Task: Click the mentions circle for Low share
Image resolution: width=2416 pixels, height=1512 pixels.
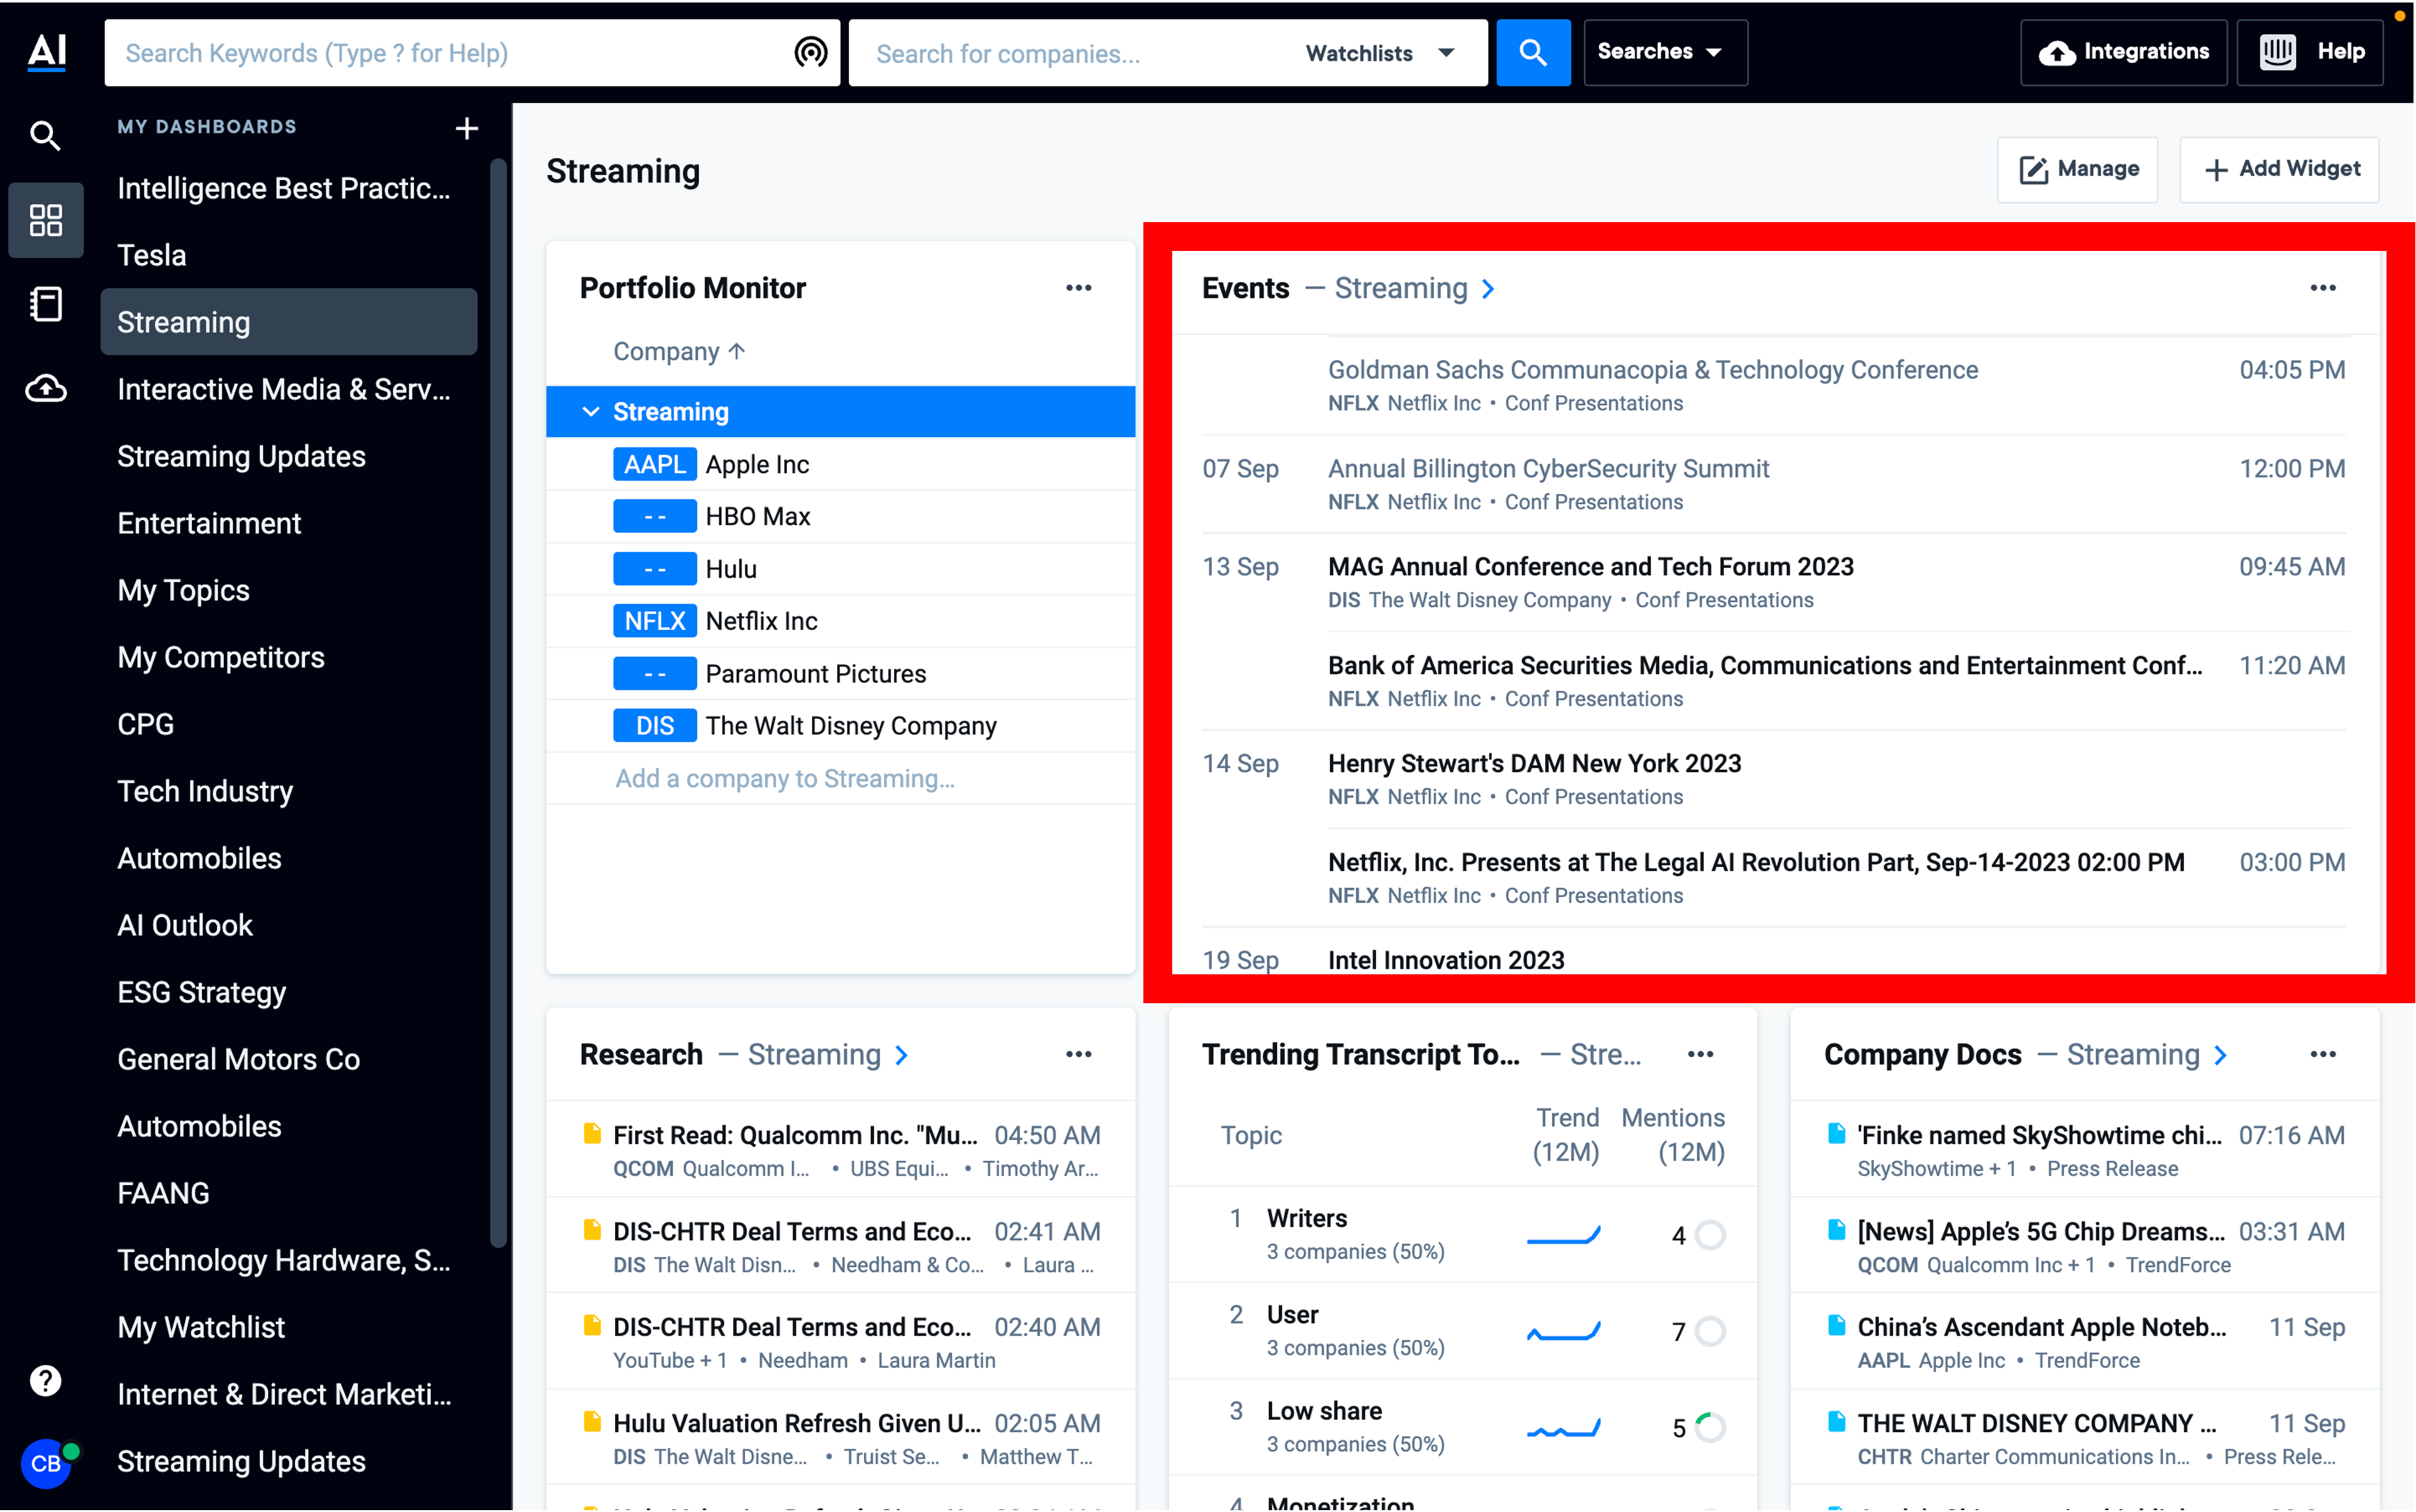Action: click(x=1710, y=1427)
